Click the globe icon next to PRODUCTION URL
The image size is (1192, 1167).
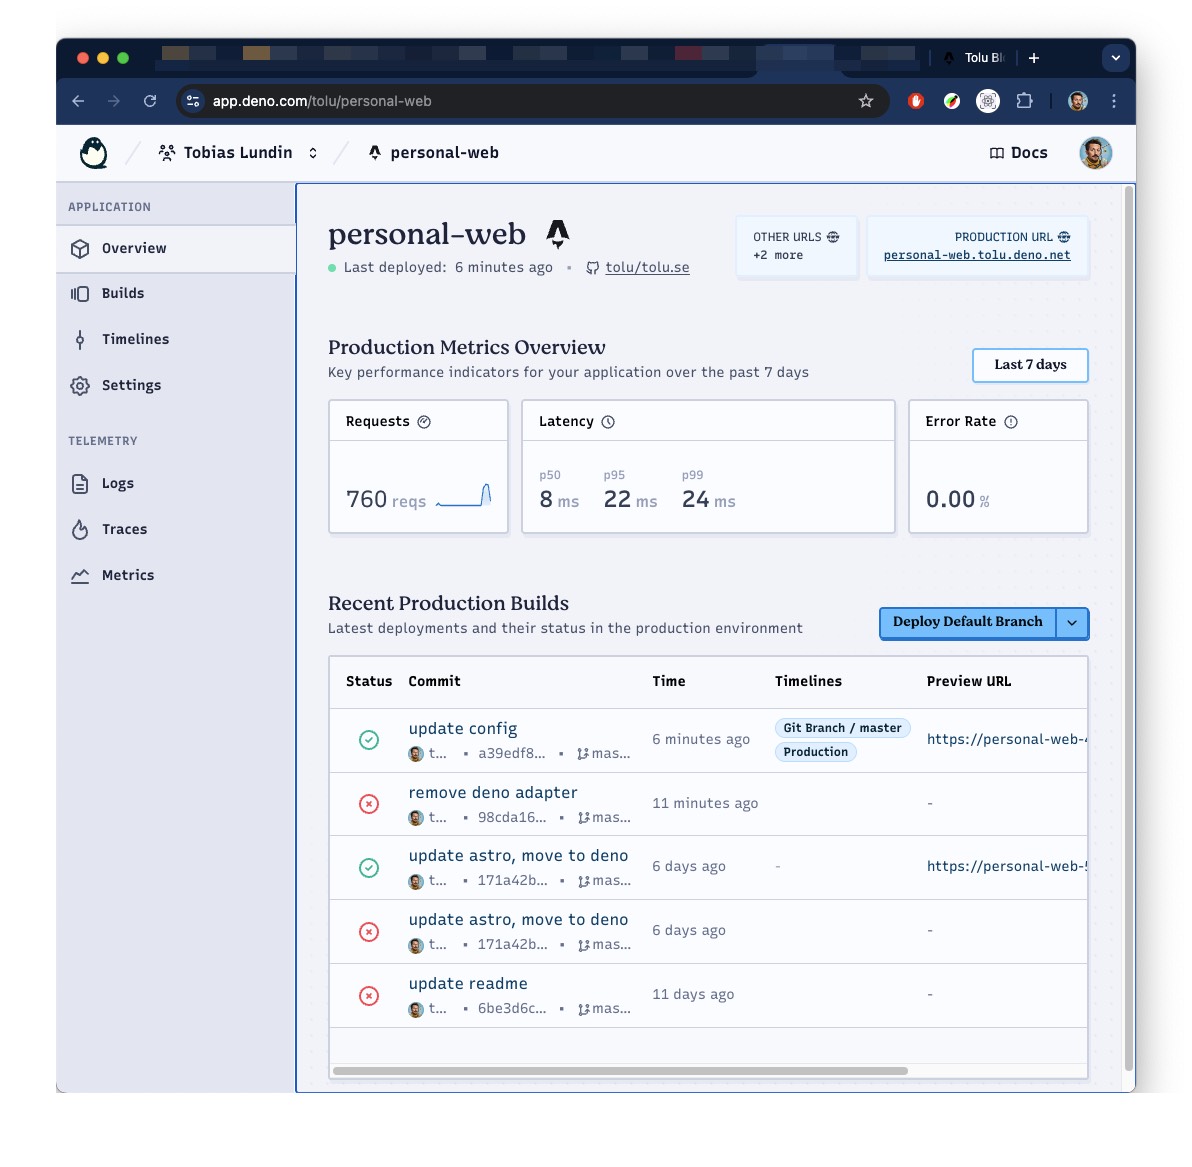tap(1064, 237)
